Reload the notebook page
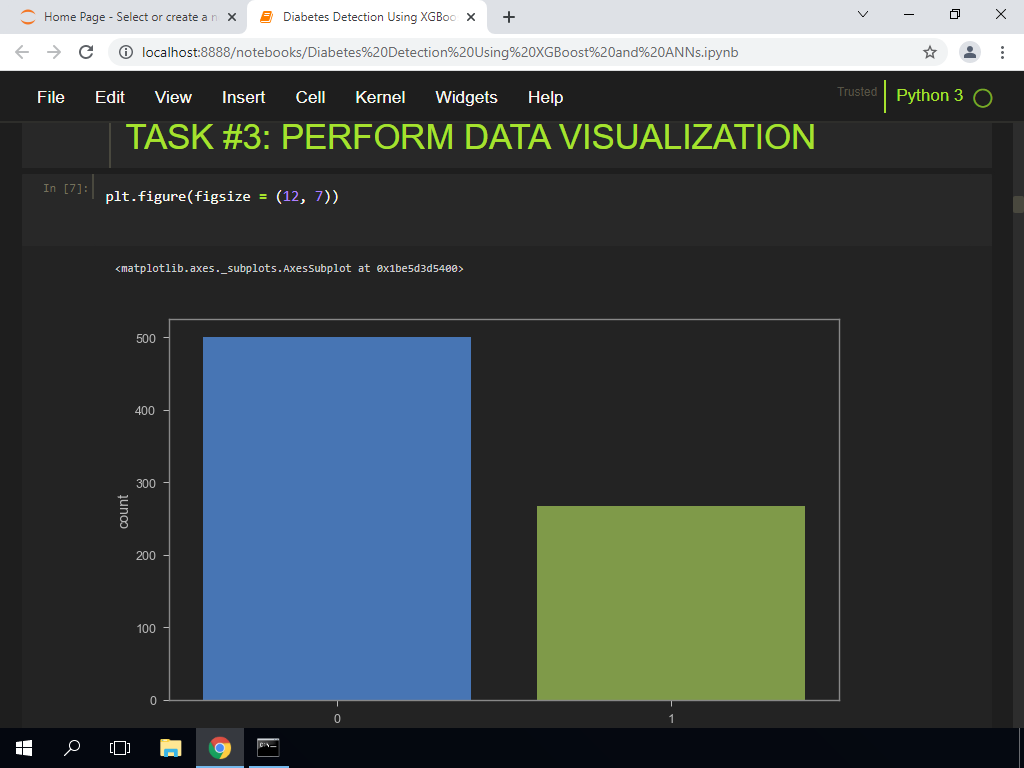Image resolution: width=1024 pixels, height=768 pixels. 86,52
